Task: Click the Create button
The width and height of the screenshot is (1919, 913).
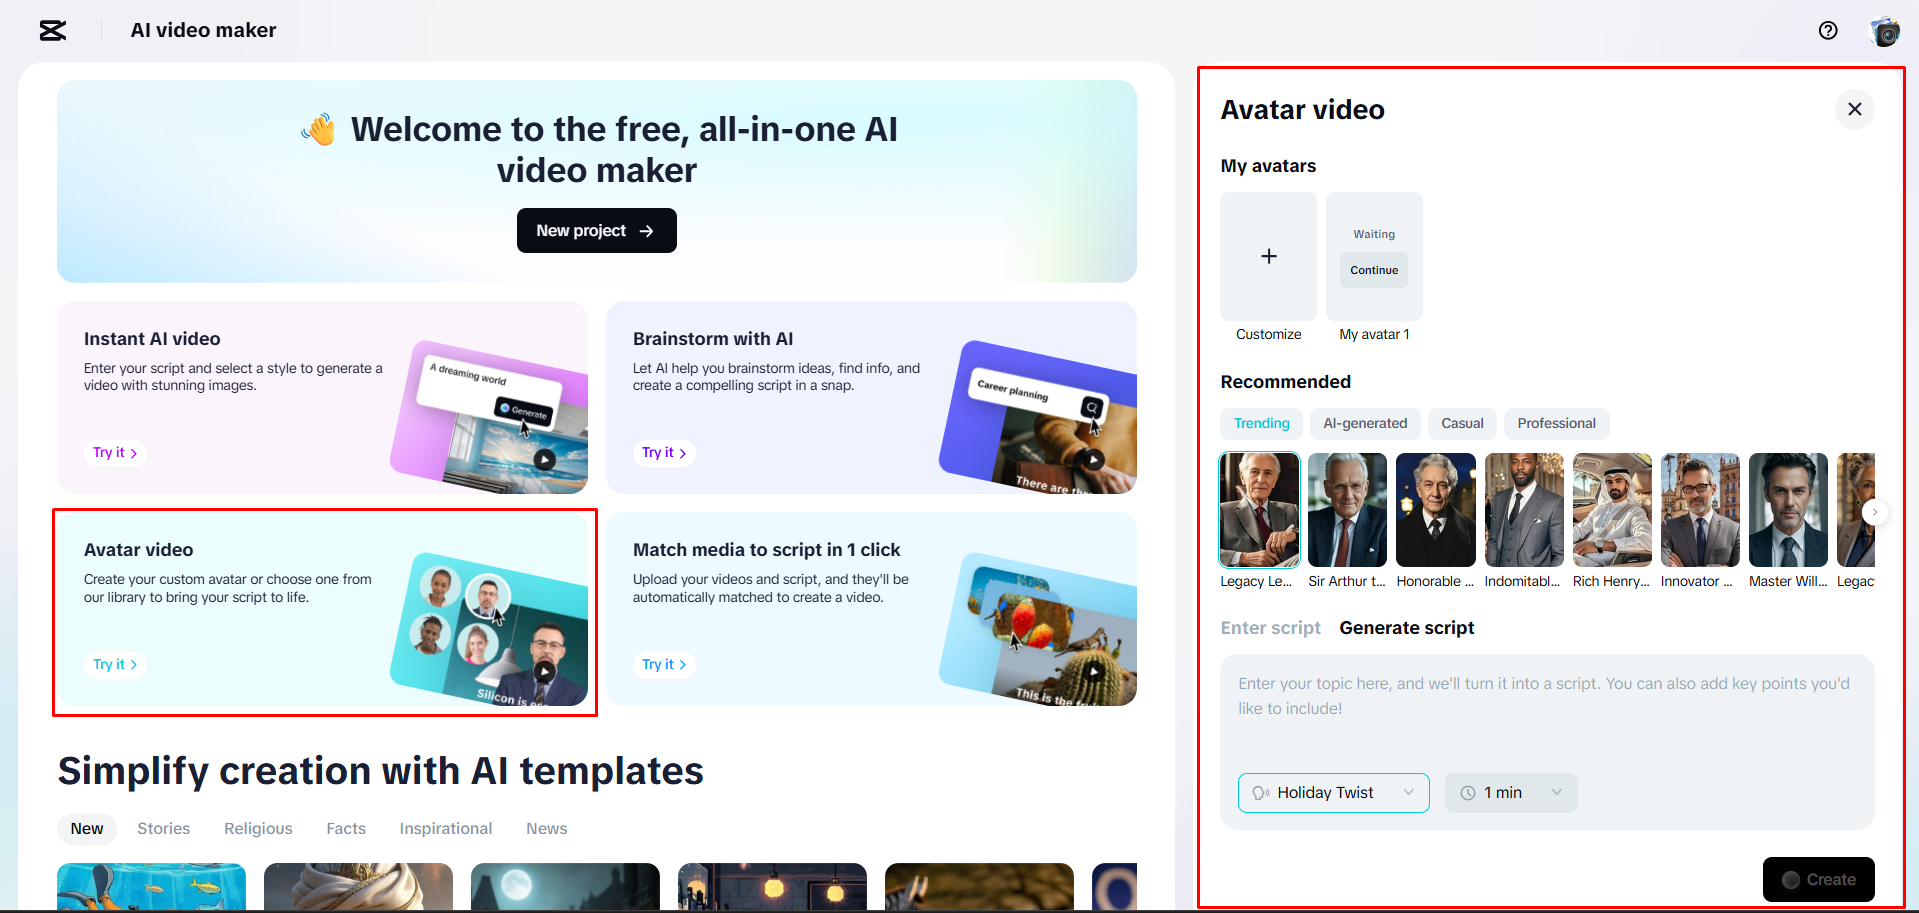Action: click(1818, 879)
